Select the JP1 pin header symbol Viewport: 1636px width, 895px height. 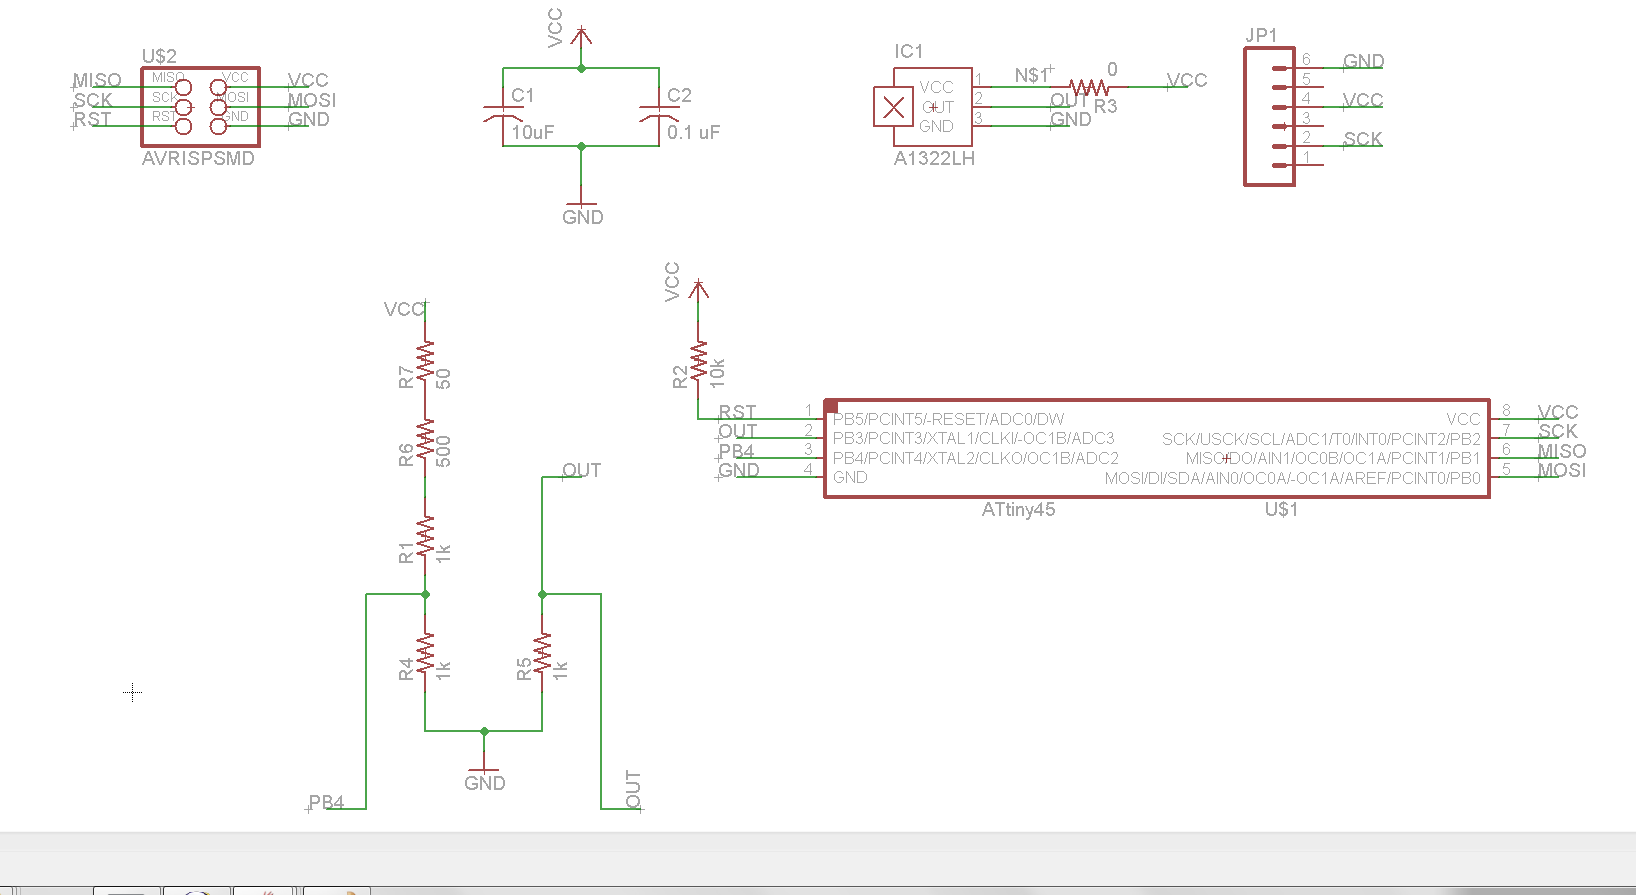1269,116
